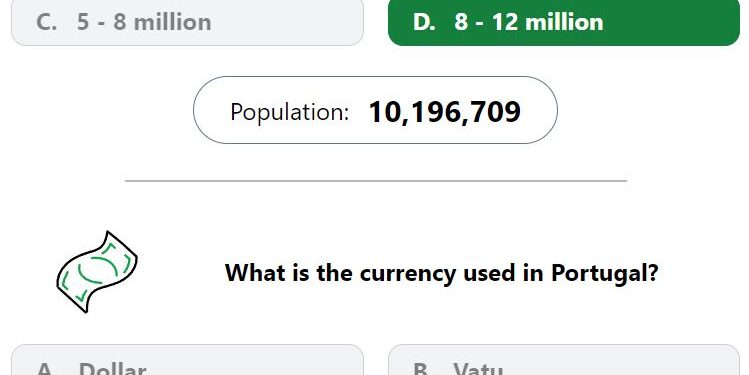The height and width of the screenshot is (375, 749).
Task: Click the Population result pill
Action: pos(375,110)
